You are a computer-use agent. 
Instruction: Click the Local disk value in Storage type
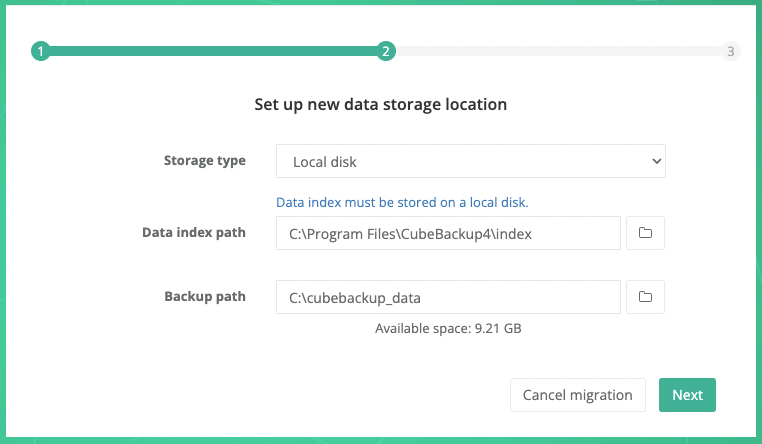pyautogui.click(x=325, y=161)
